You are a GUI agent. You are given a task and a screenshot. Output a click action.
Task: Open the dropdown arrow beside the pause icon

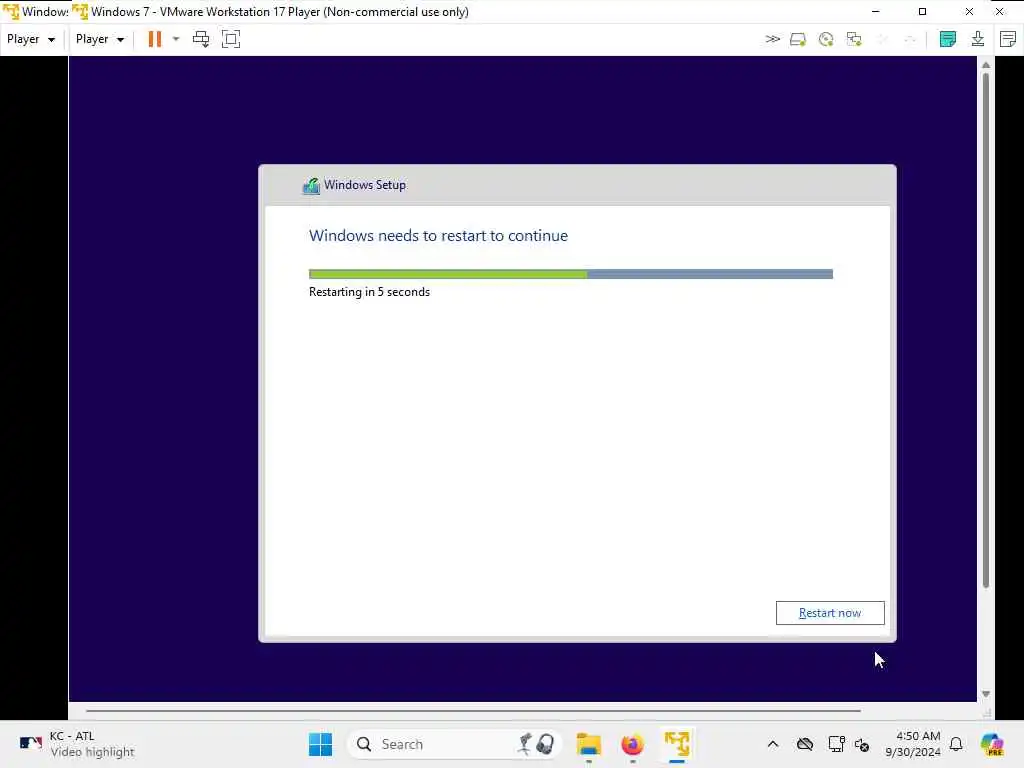pos(176,39)
